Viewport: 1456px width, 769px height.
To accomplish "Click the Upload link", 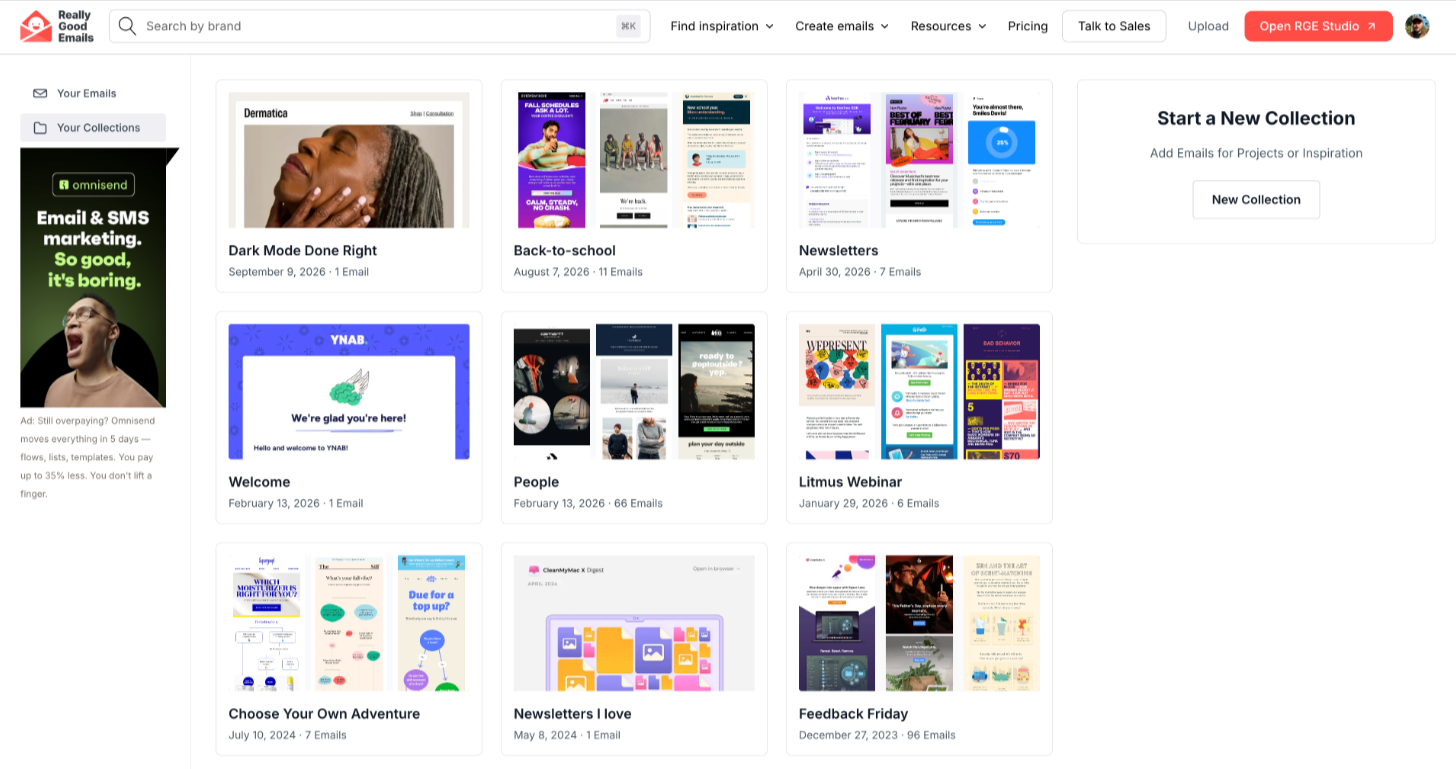I will point(1208,26).
